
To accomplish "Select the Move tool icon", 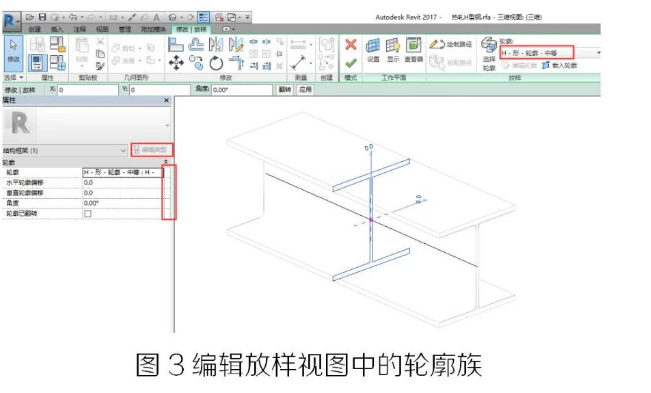I will coord(176,63).
